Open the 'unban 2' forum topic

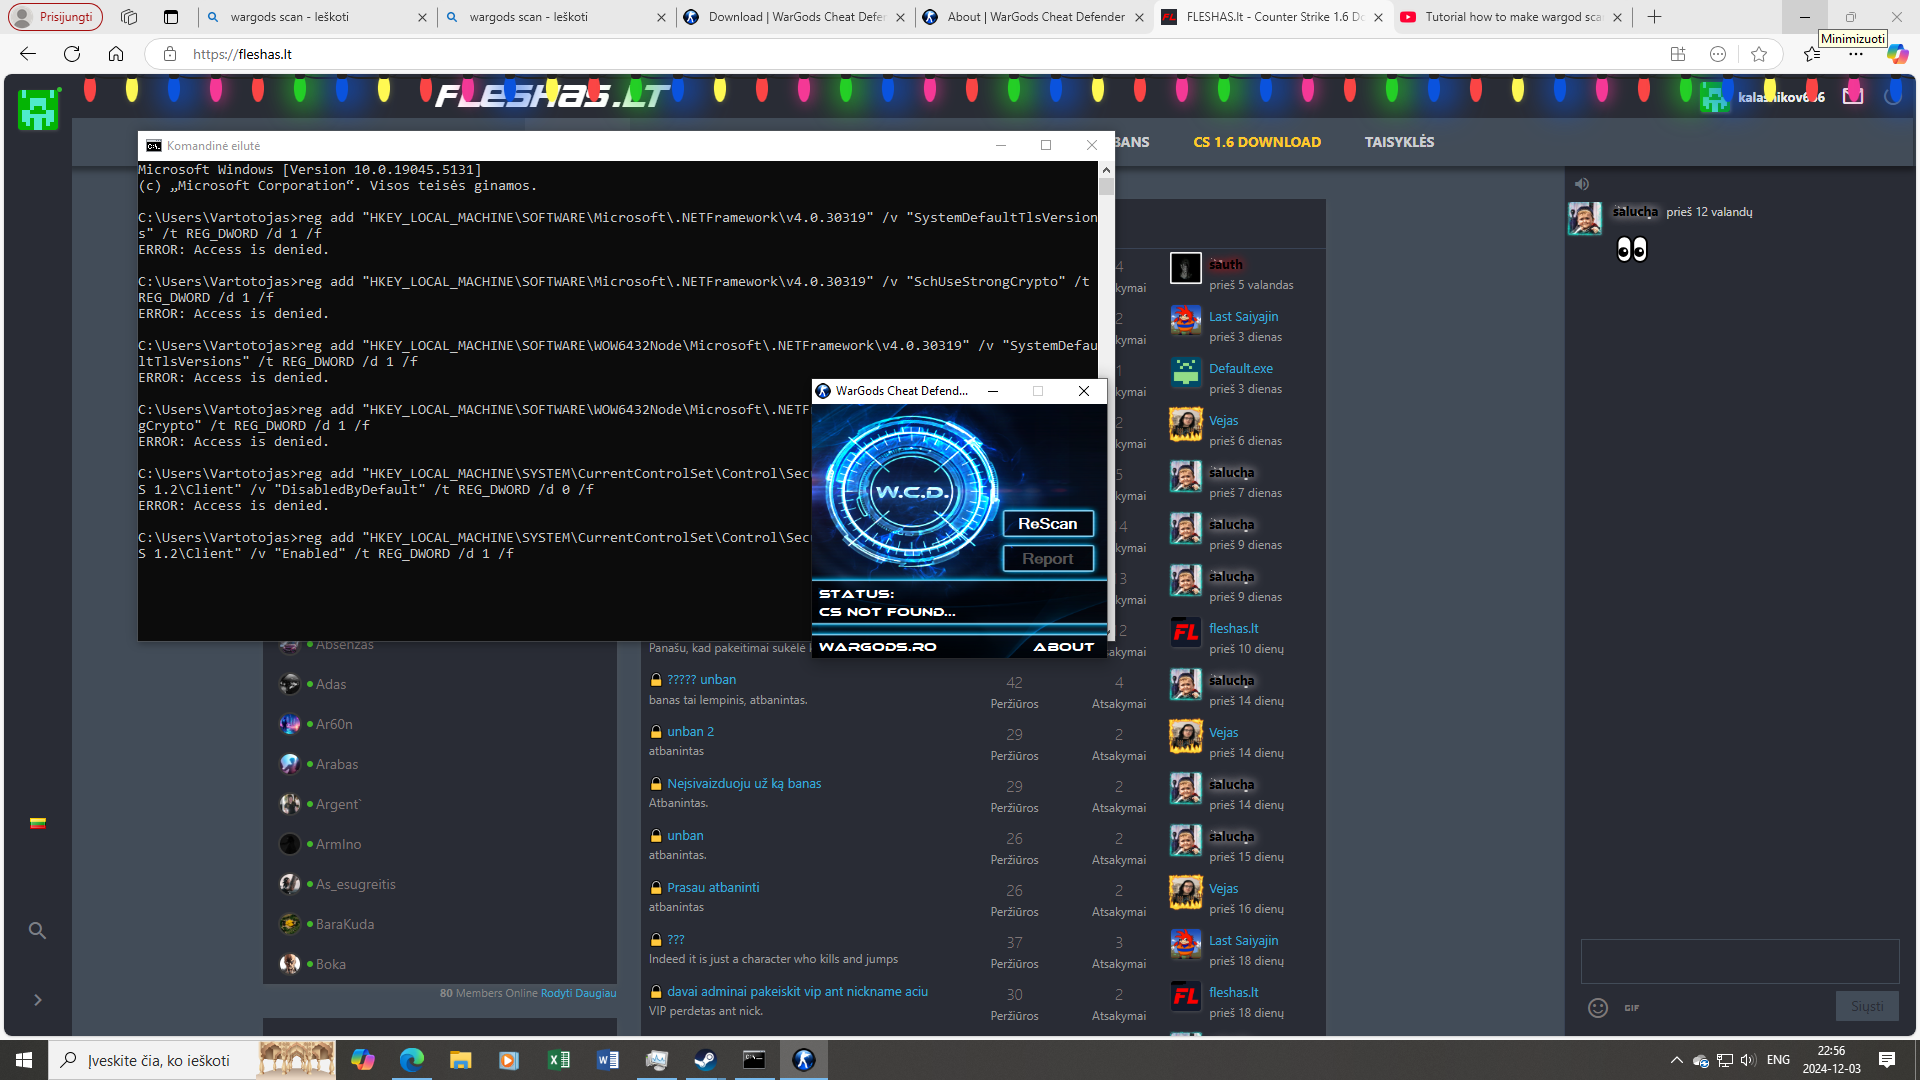point(690,731)
